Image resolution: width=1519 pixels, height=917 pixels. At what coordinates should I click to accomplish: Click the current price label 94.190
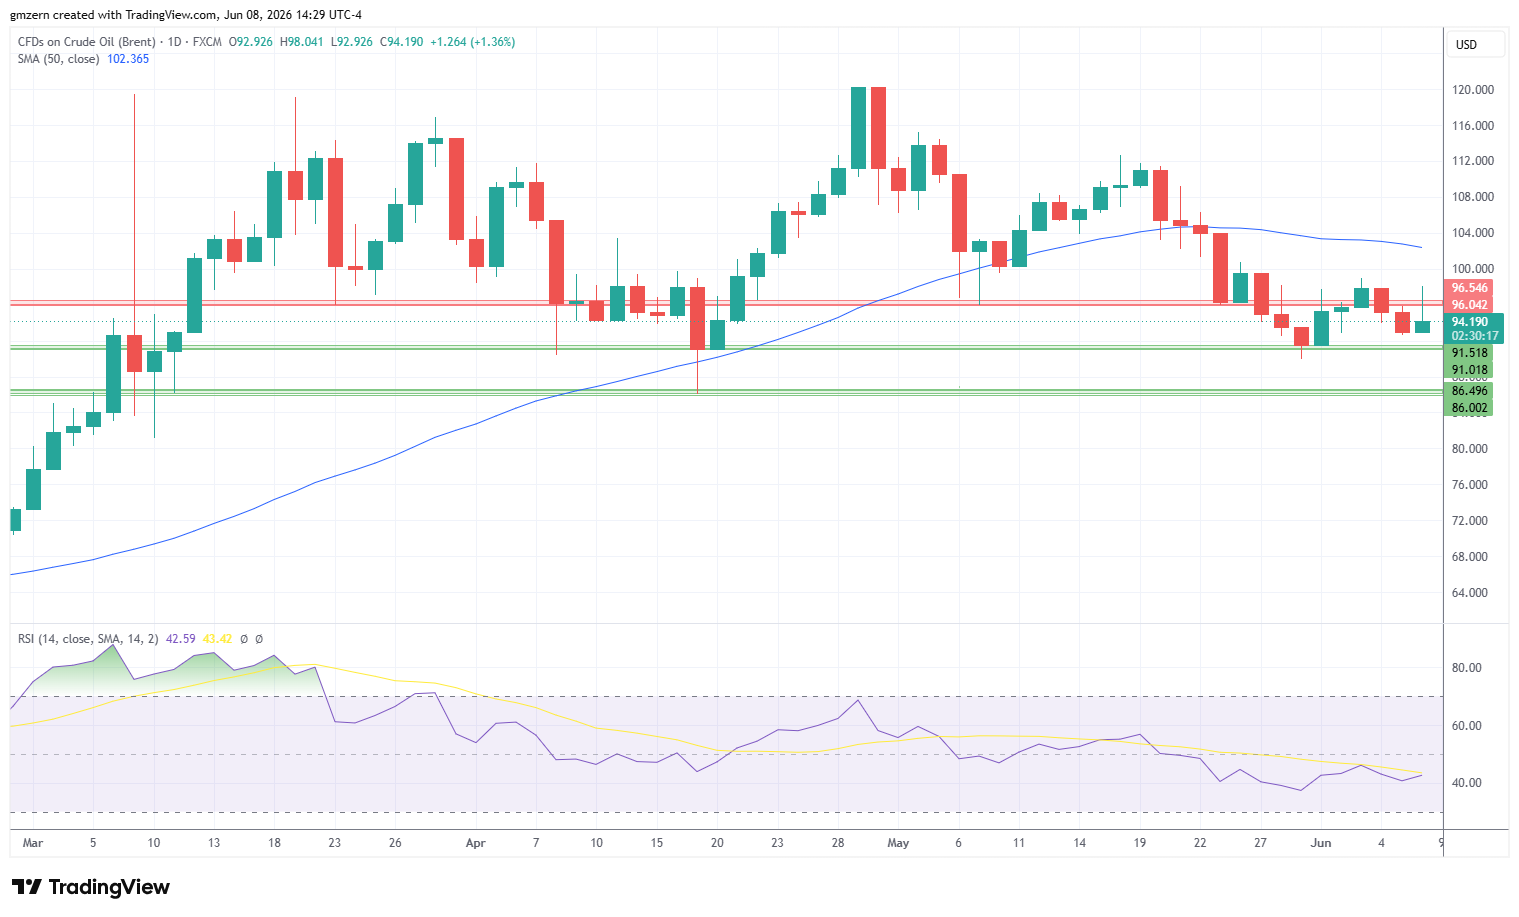pos(1470,322)
